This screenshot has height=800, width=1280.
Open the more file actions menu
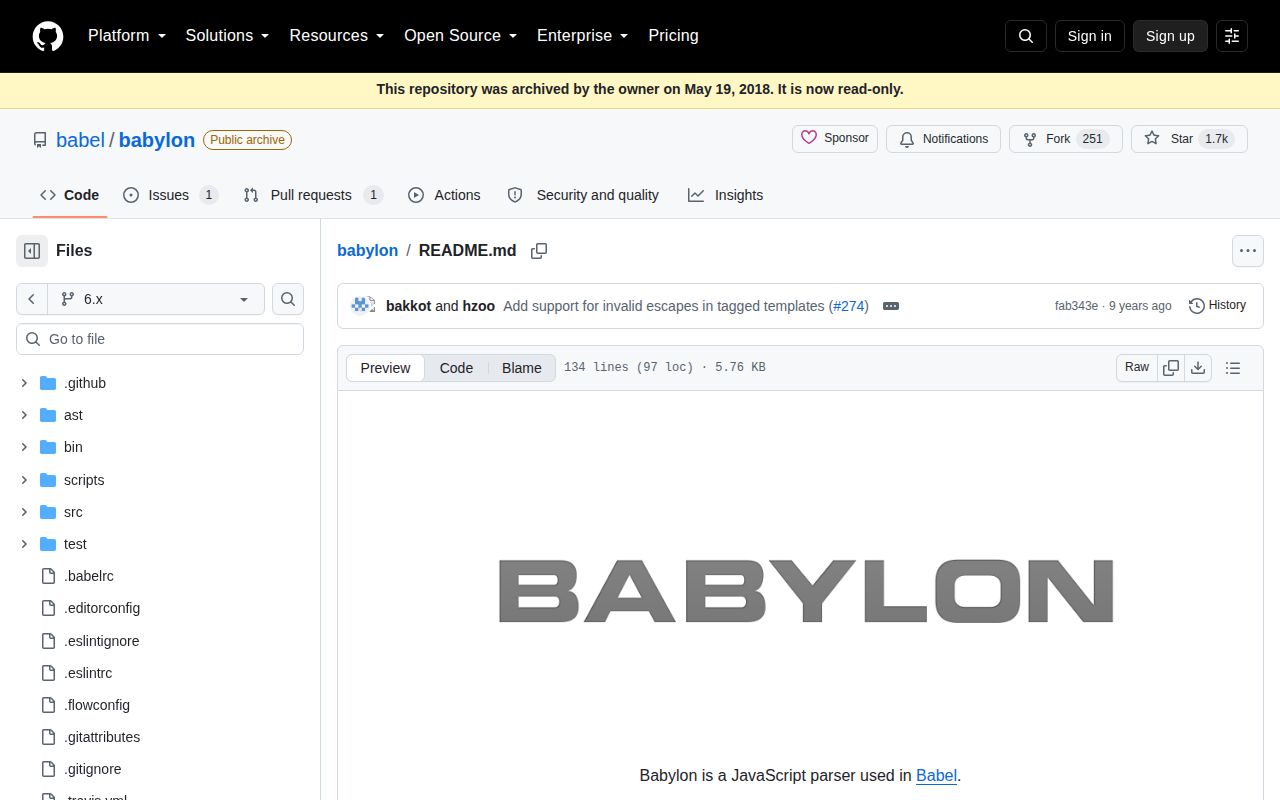(1248, 251)
